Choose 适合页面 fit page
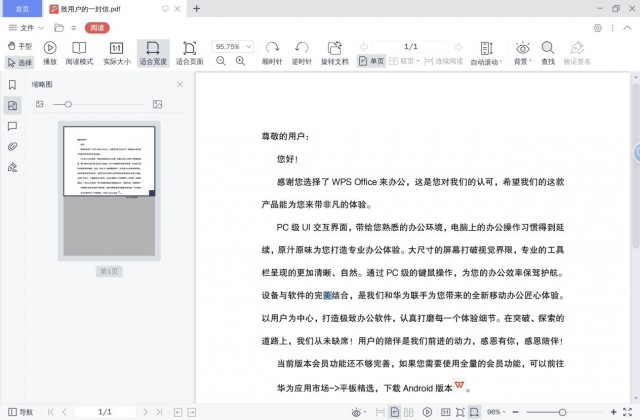The height and width of the screenshot is (420, 640). [x=189, y=53]
